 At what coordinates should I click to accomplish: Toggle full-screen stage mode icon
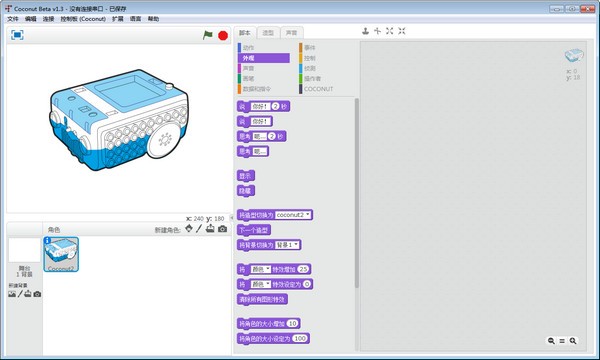(17, 35)
